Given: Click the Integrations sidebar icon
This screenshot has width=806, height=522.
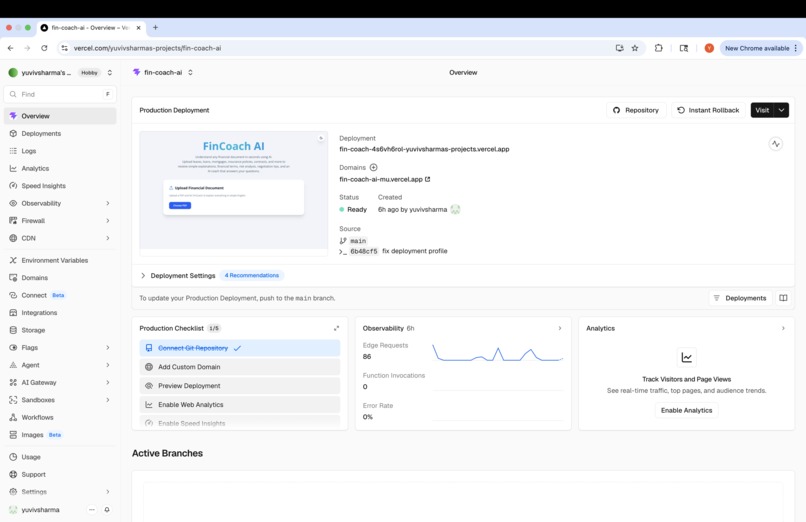Looking at the screenshot, I should click(13, 313).
